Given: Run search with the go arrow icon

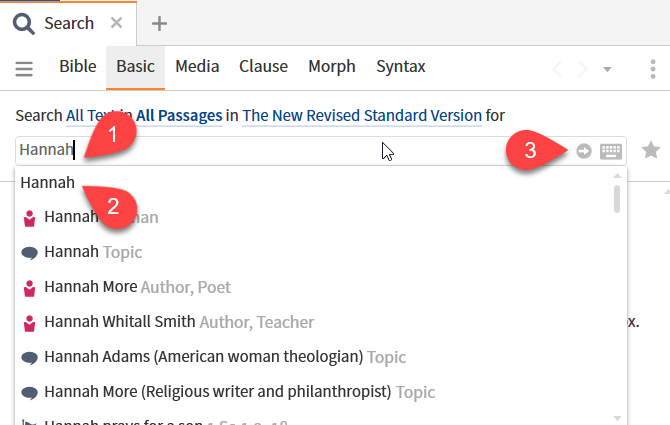Looking at the screenshot, I should (x=584, y=151).
